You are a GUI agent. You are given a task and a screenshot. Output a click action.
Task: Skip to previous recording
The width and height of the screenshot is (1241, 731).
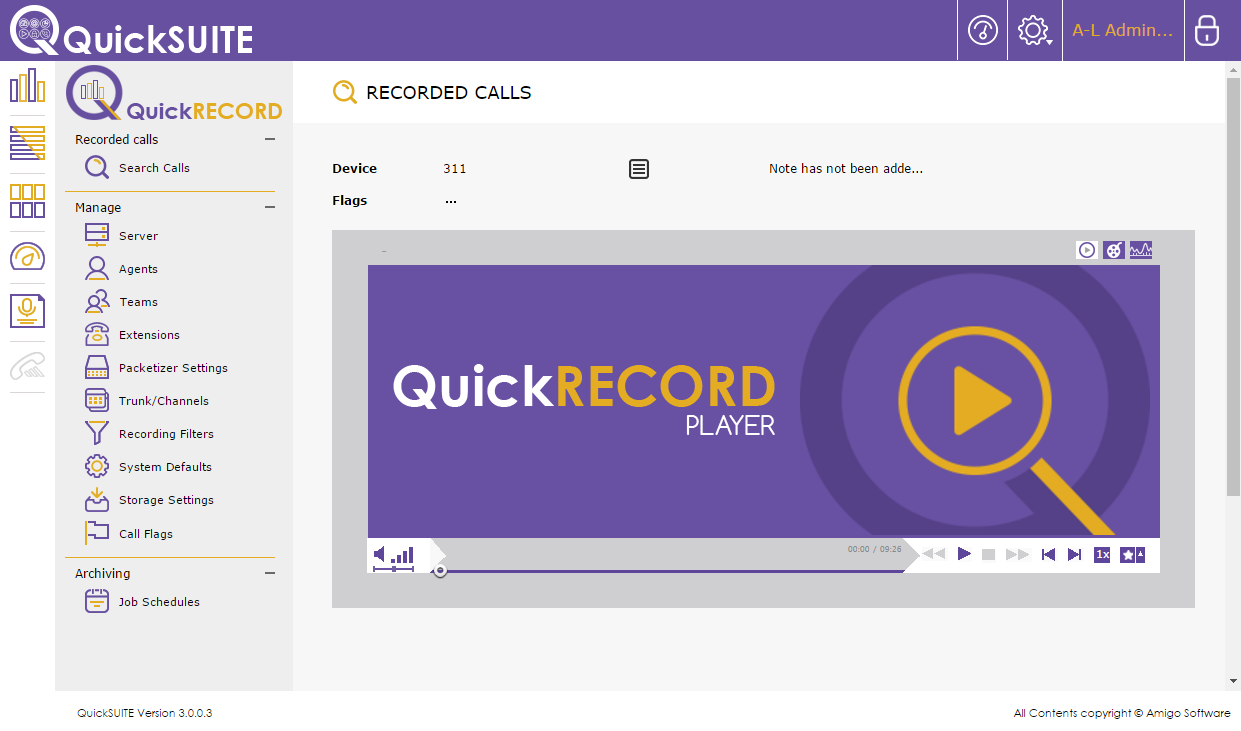pyautogui.click(x=1048, y=554)
